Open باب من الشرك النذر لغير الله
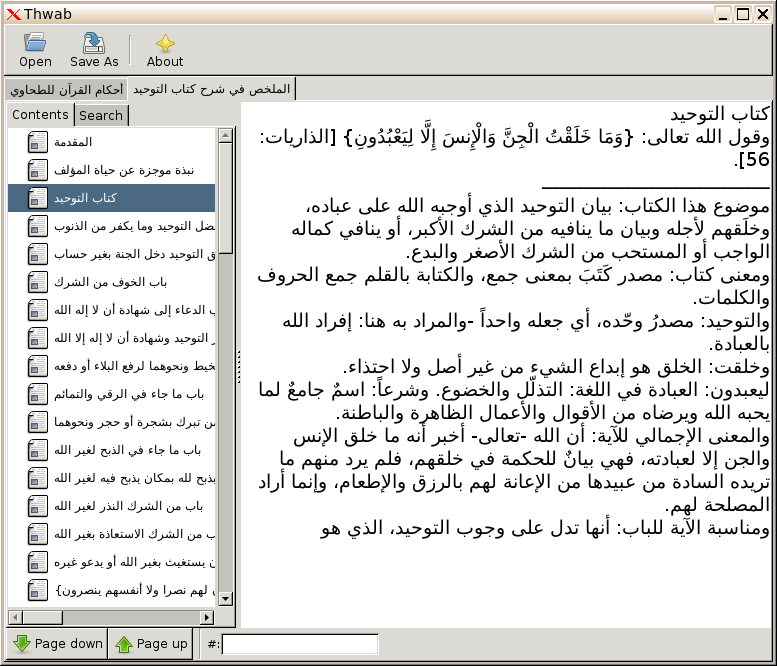This screenshot has height=666, width=777. pos(128,506)
